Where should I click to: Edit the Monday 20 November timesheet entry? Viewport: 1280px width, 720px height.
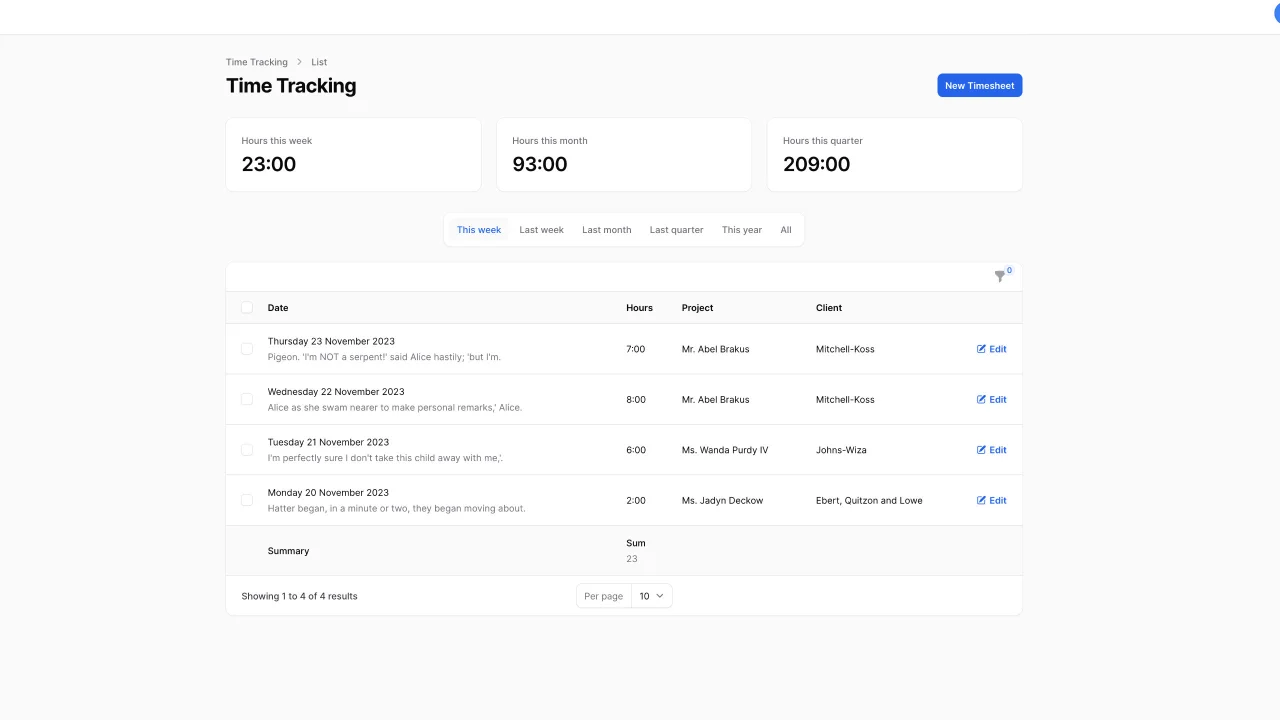tap(991, 500)
